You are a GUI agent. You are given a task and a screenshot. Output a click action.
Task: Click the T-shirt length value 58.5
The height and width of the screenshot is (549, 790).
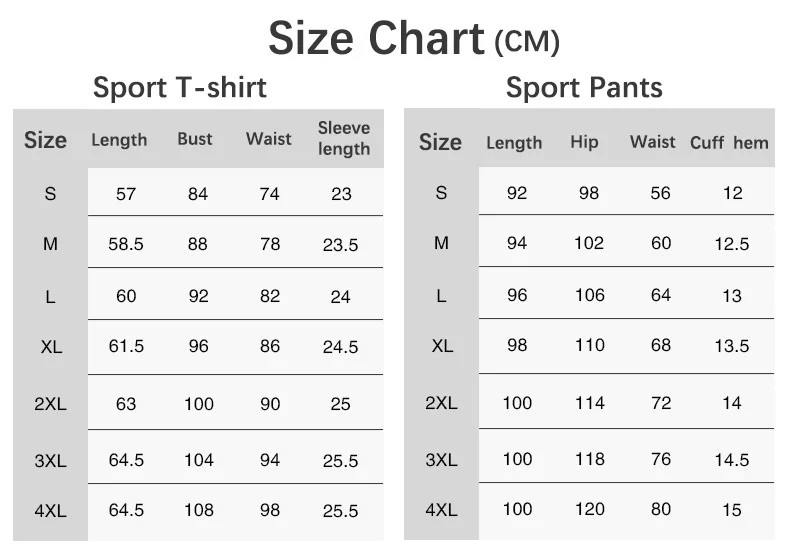126,244
